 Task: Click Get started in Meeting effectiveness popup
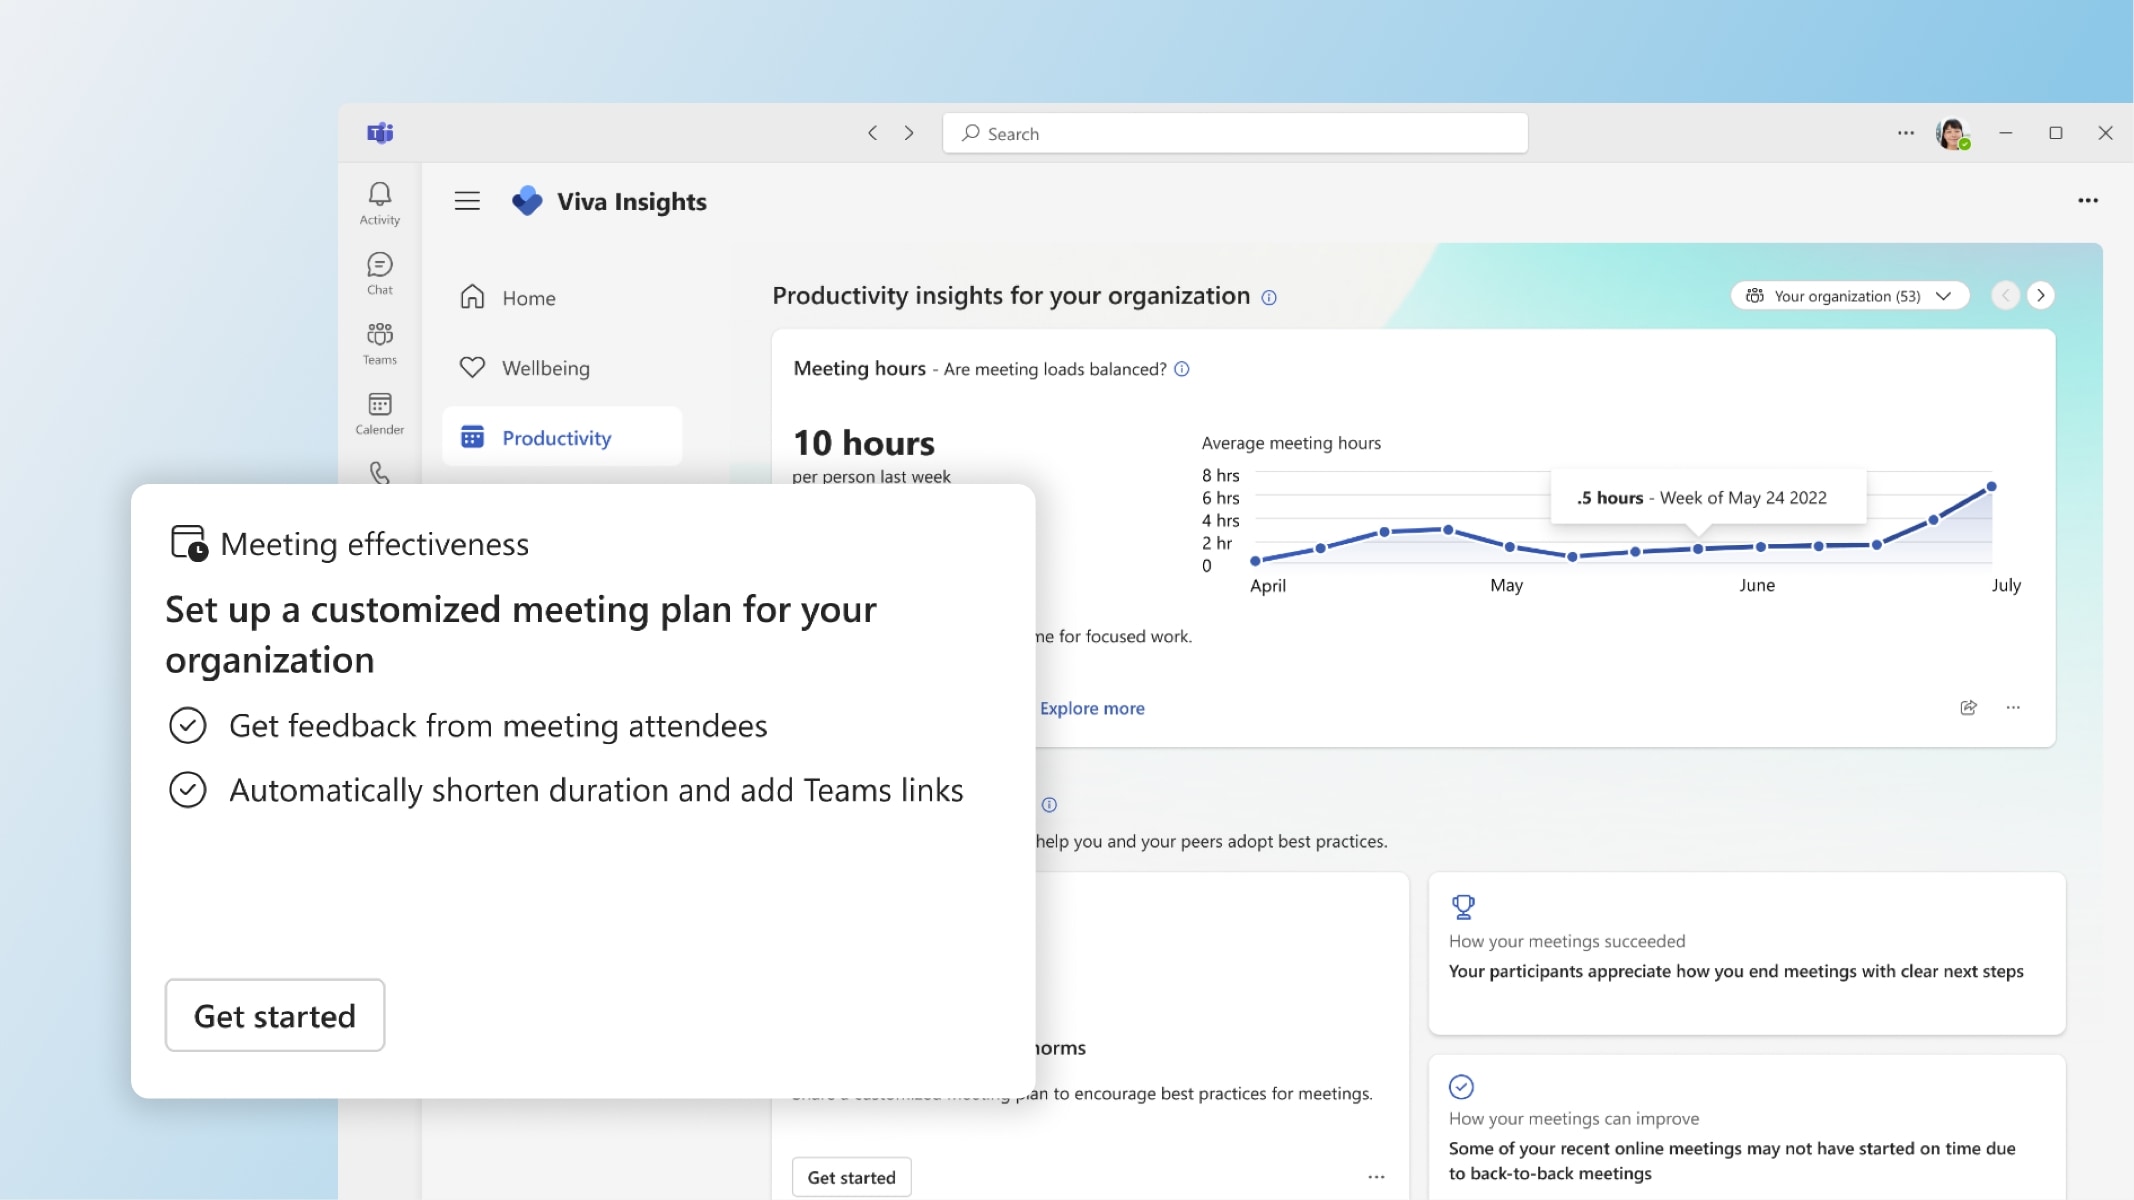275,1015
